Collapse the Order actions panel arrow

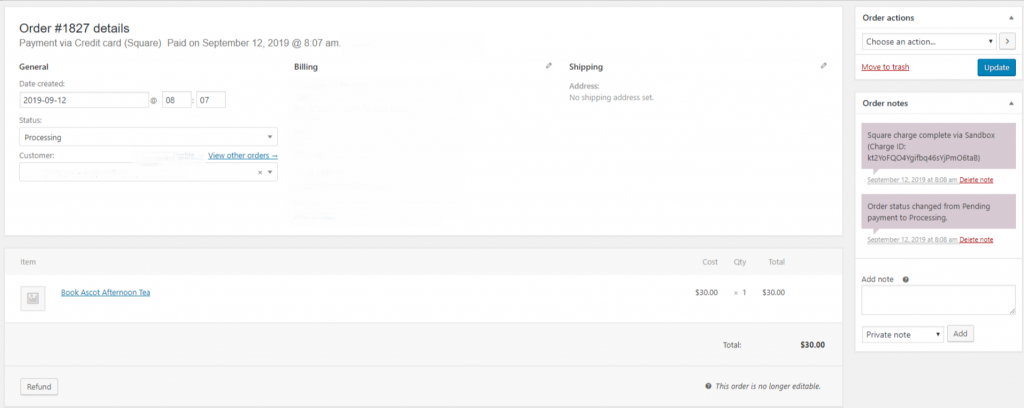[x=1011, y=18]
